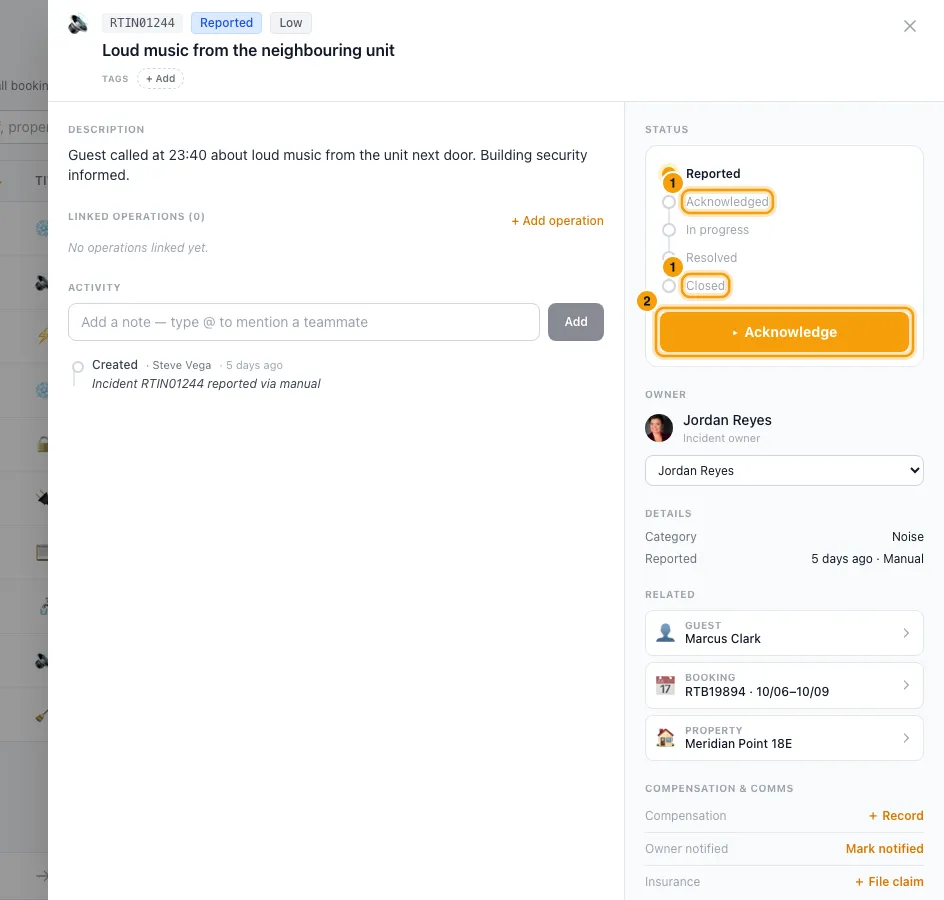Click the Jordan Reyes owner name
The width and height of the screenshot is (944, 900).
pos(727,420)
